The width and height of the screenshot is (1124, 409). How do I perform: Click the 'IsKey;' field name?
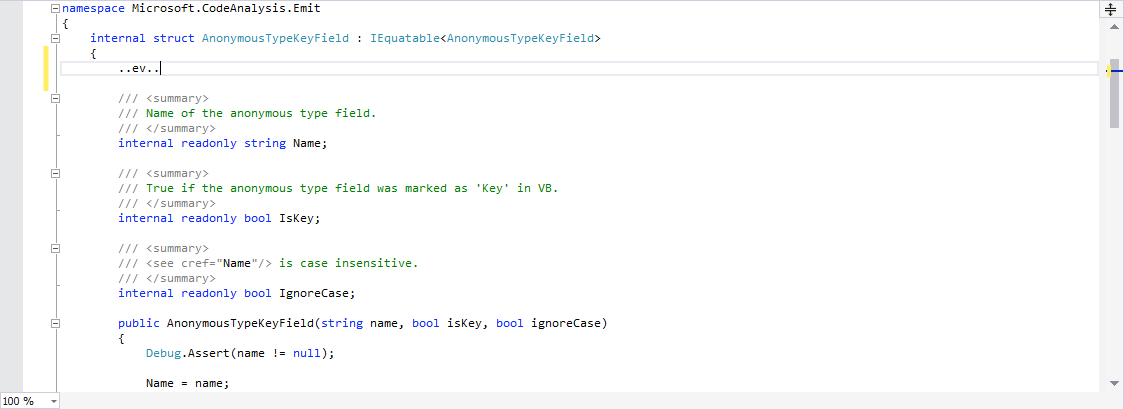300,218
